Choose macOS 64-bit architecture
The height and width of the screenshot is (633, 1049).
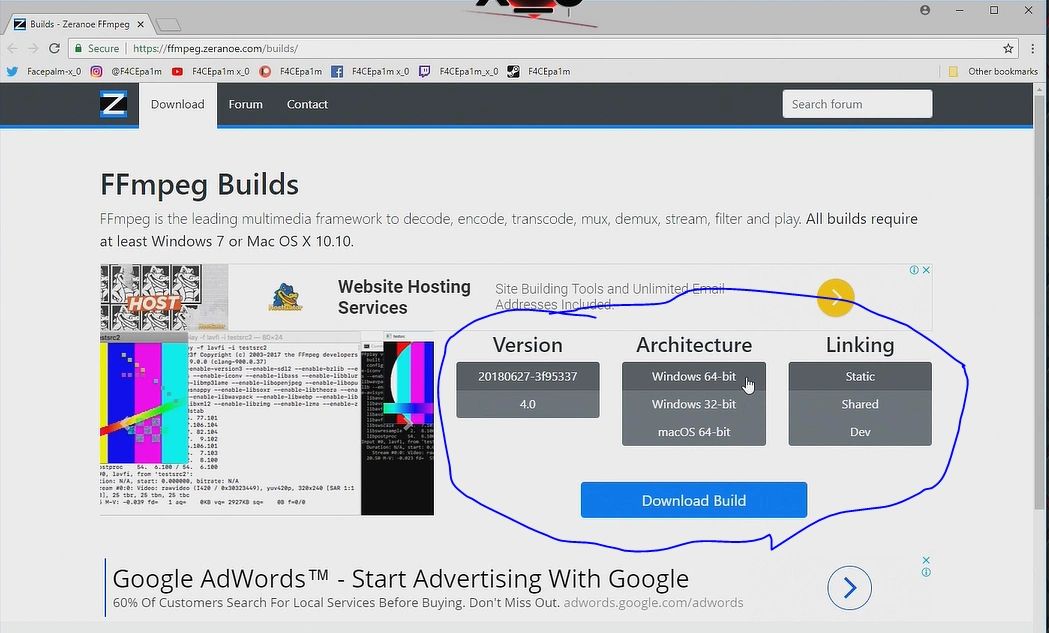tap(694, 432)
